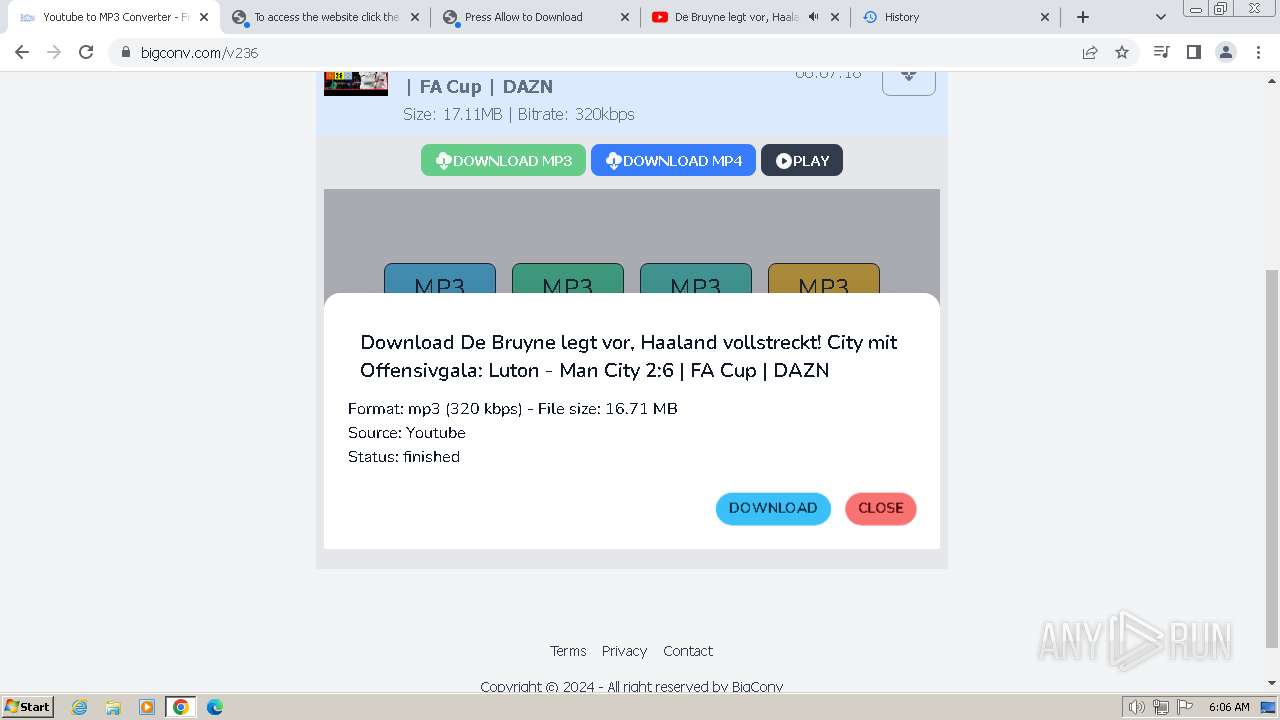Open the Chrome three-dot menu
Viewport: 1280px width, 720px height.
point(1259,52)
